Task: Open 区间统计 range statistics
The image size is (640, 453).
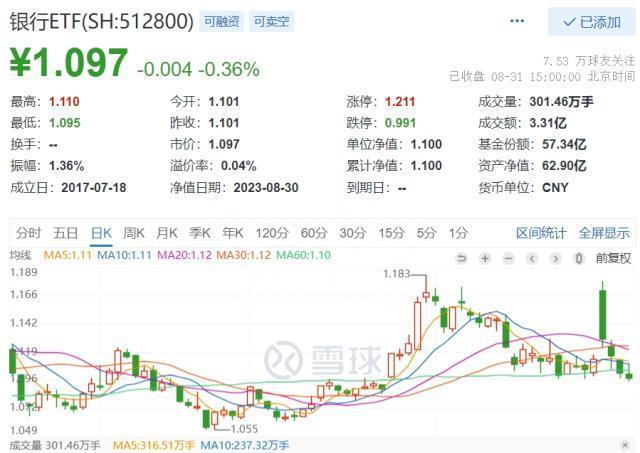Action: coord(541,233)
